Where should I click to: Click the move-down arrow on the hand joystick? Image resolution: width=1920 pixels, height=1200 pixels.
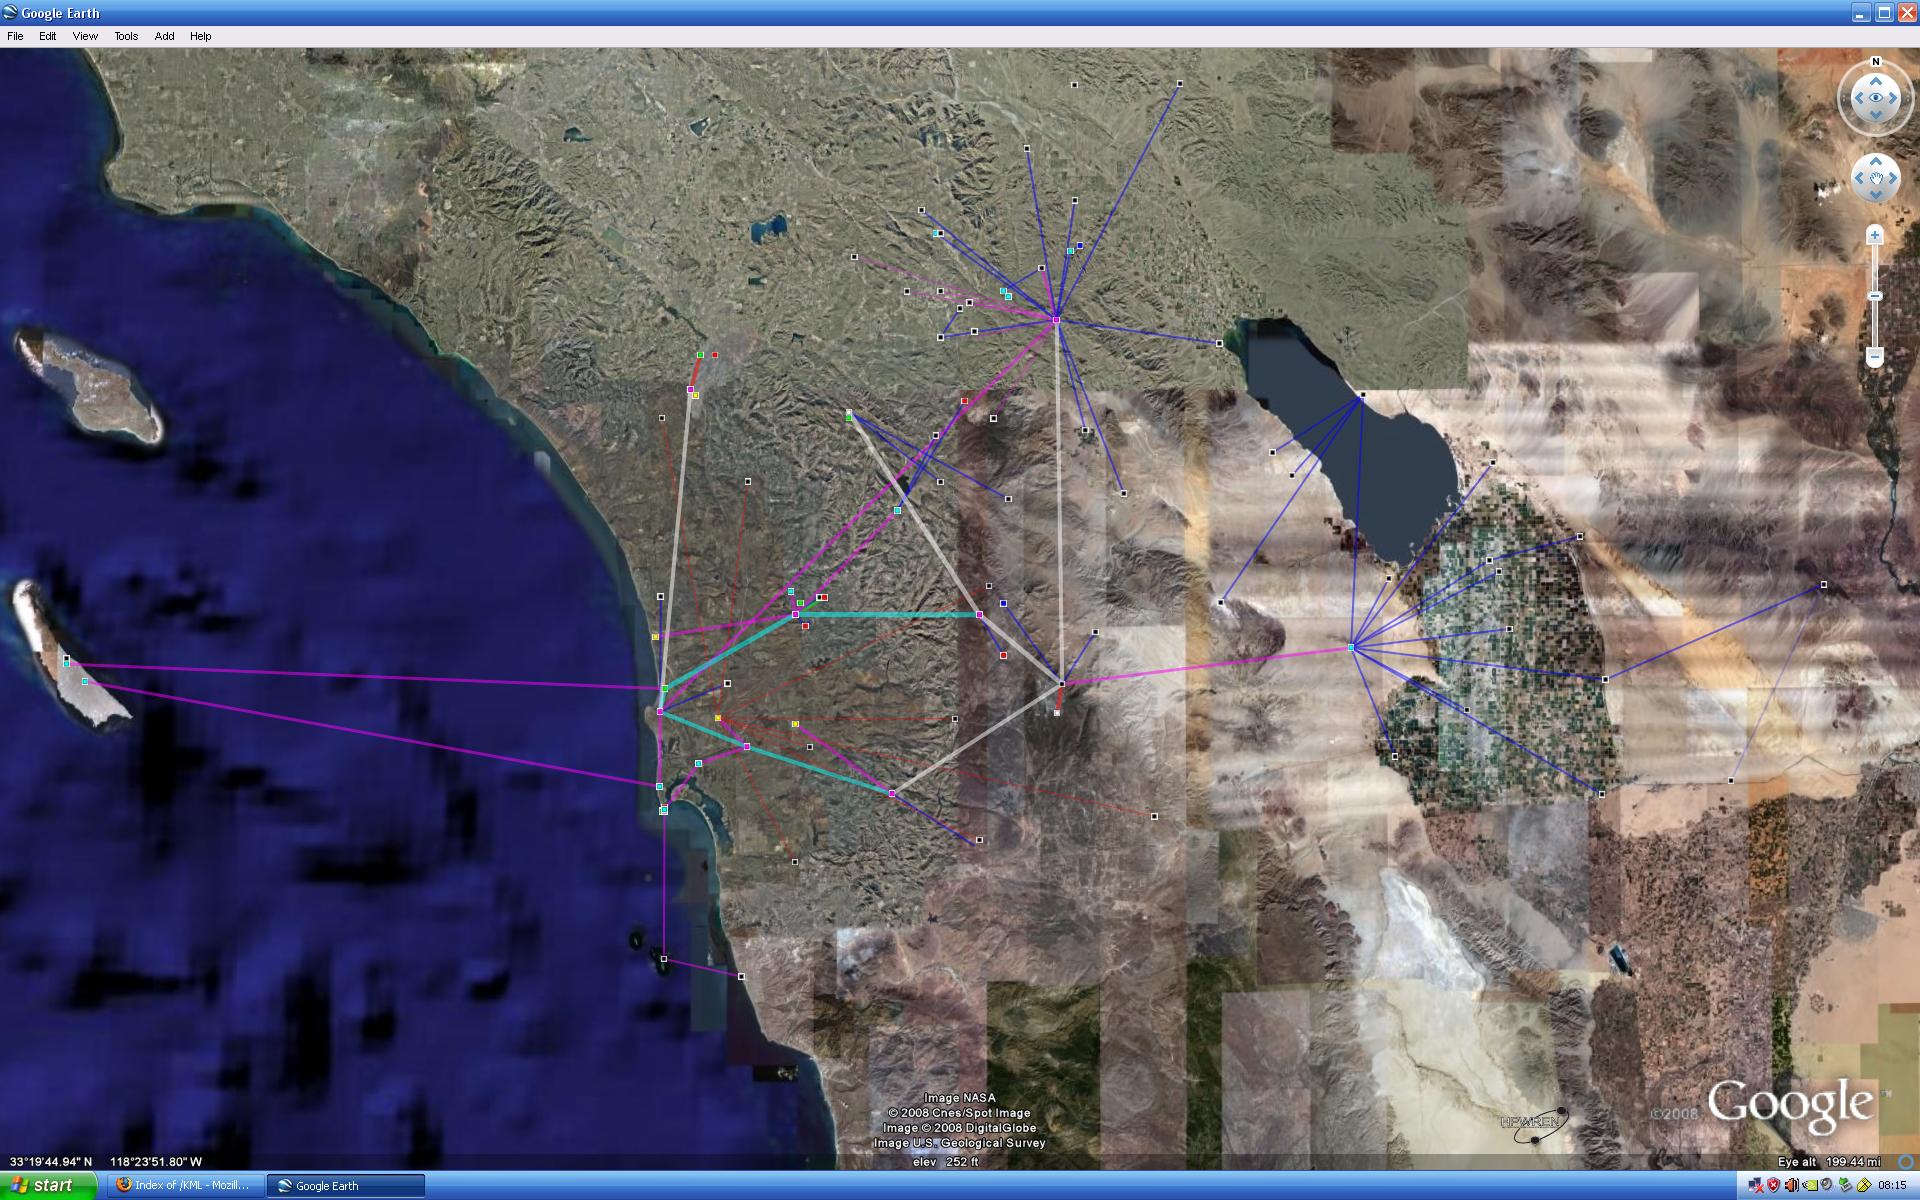pos(1876,195)
